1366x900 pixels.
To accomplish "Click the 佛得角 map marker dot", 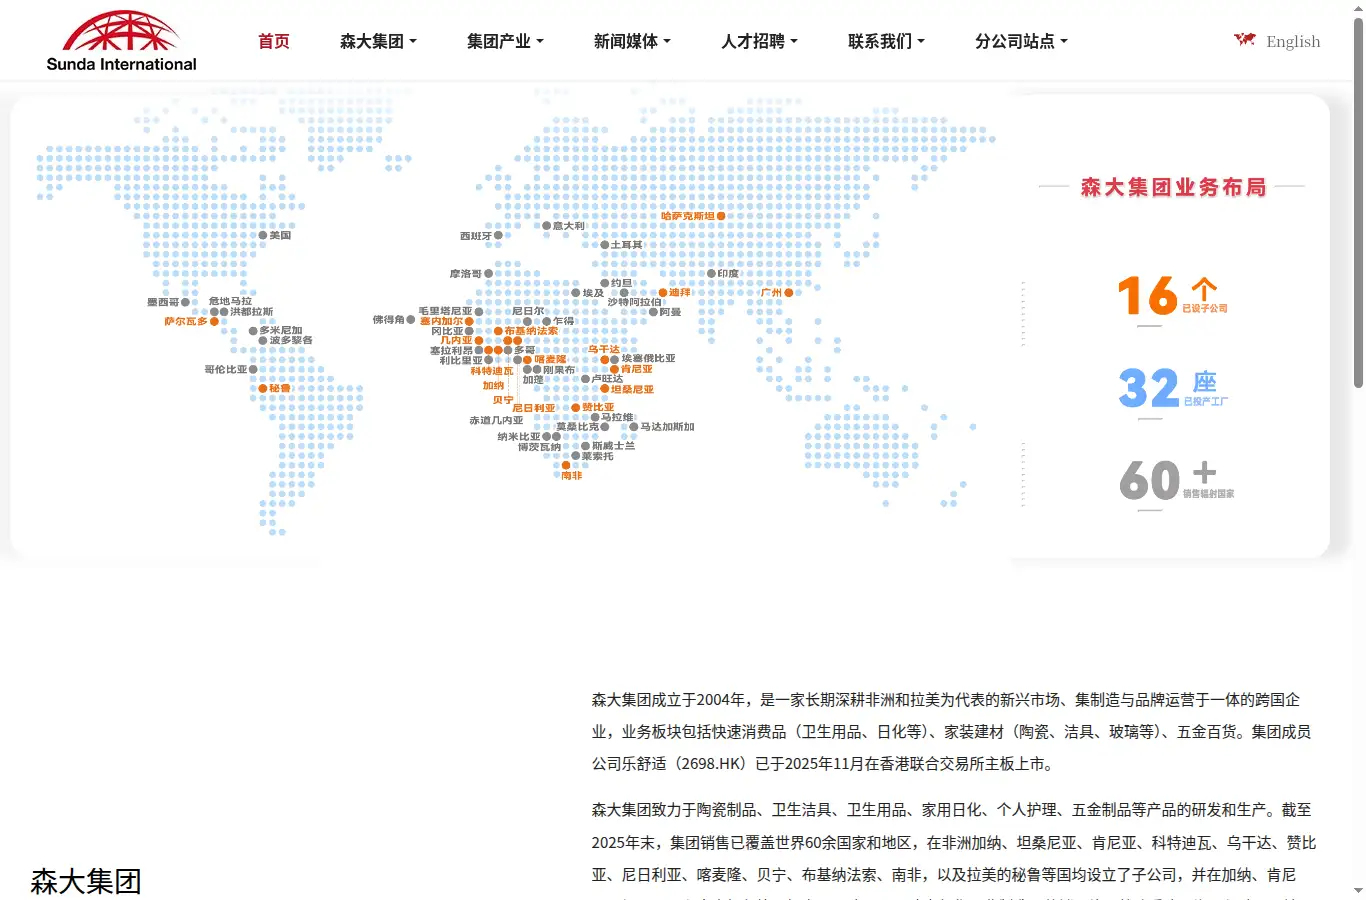I will coord(410,320).
